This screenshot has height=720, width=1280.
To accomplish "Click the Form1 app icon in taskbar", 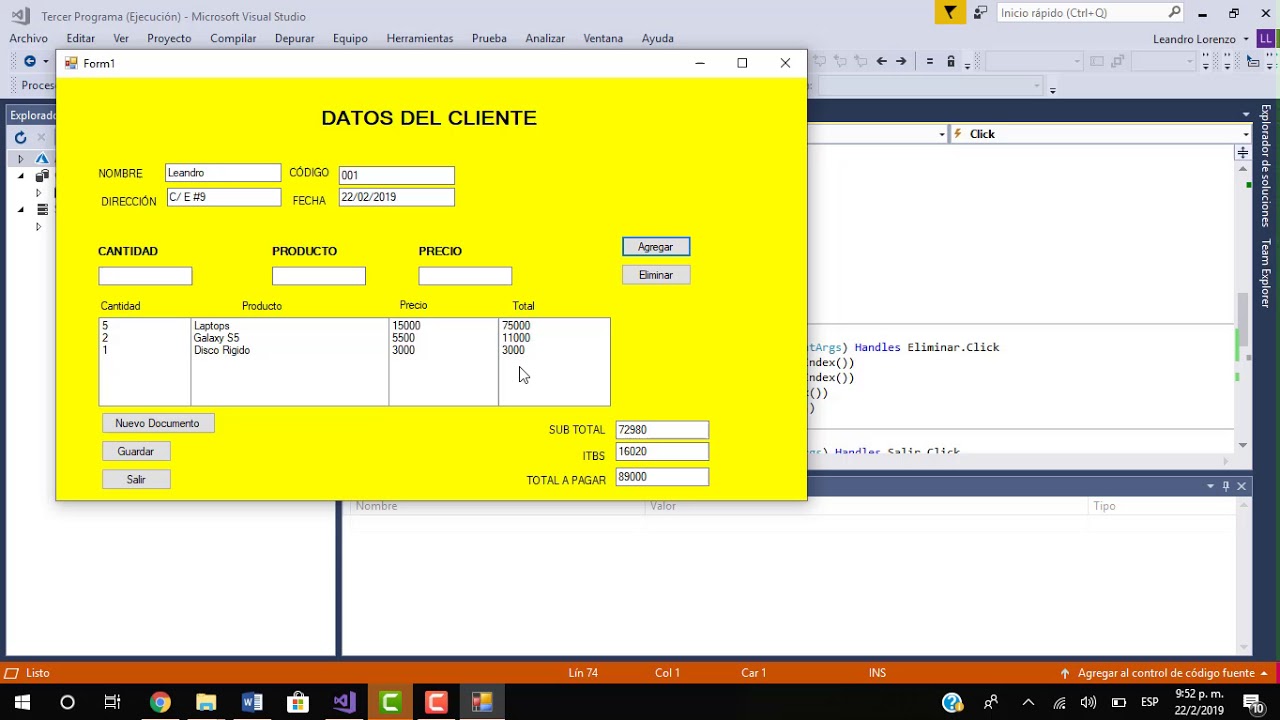I will [482, 702].
